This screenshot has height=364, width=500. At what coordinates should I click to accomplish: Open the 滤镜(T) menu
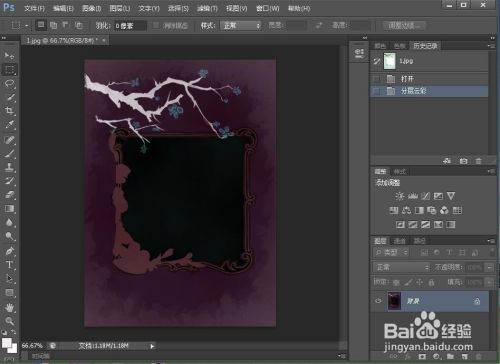point(207,8)
